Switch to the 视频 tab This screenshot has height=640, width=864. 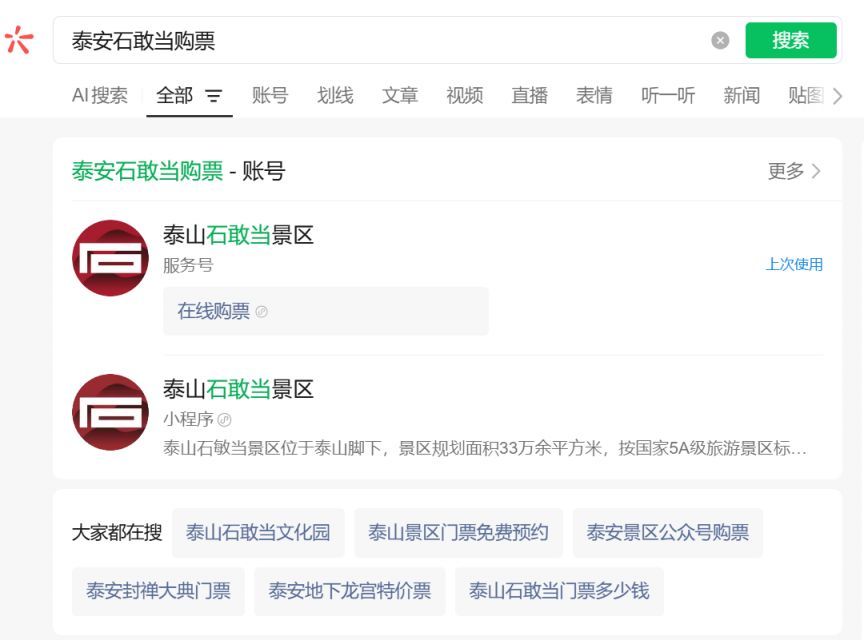click(465, 95)
